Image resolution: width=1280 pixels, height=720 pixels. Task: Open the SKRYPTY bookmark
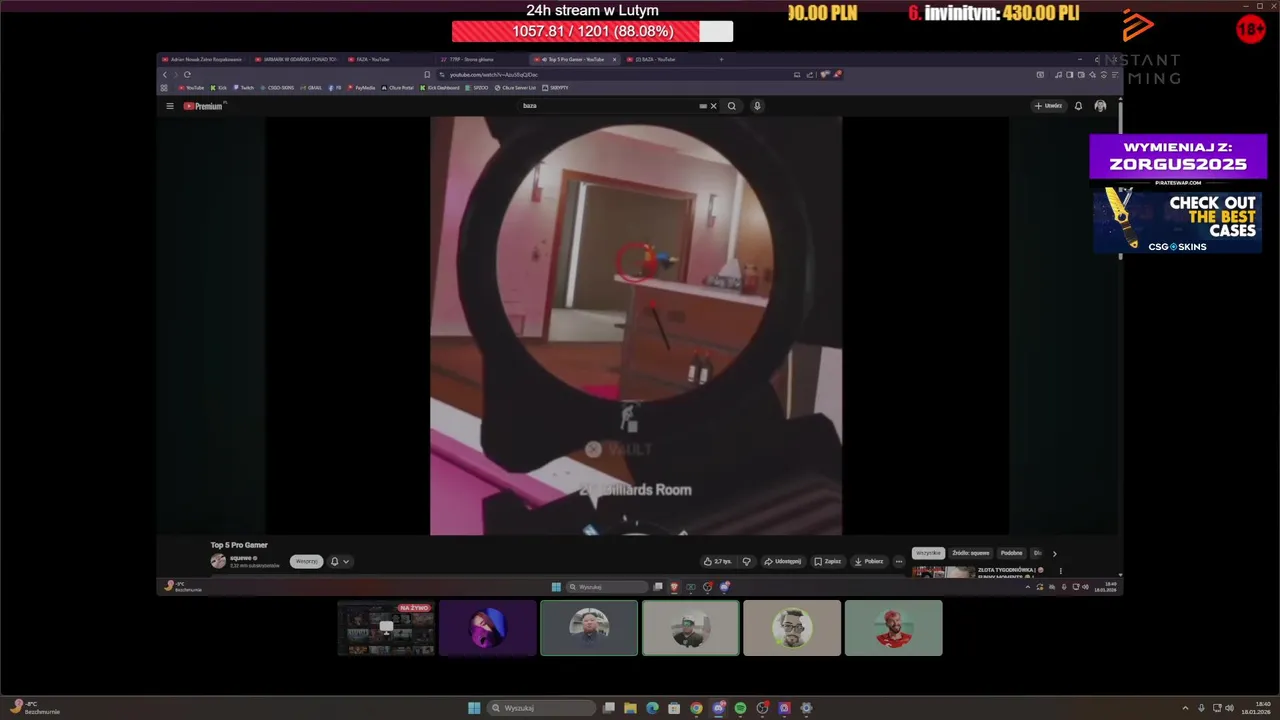click(x=556, y=88)
